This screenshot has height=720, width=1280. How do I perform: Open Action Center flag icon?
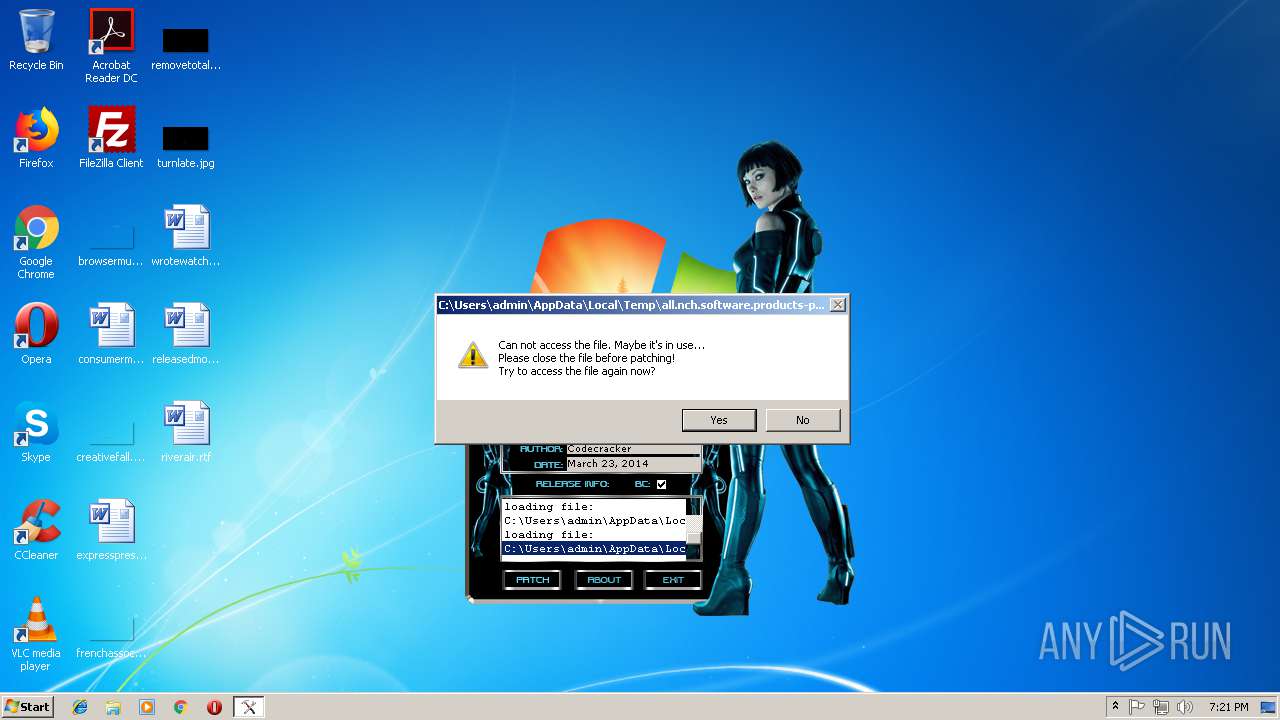(1137, 707)
